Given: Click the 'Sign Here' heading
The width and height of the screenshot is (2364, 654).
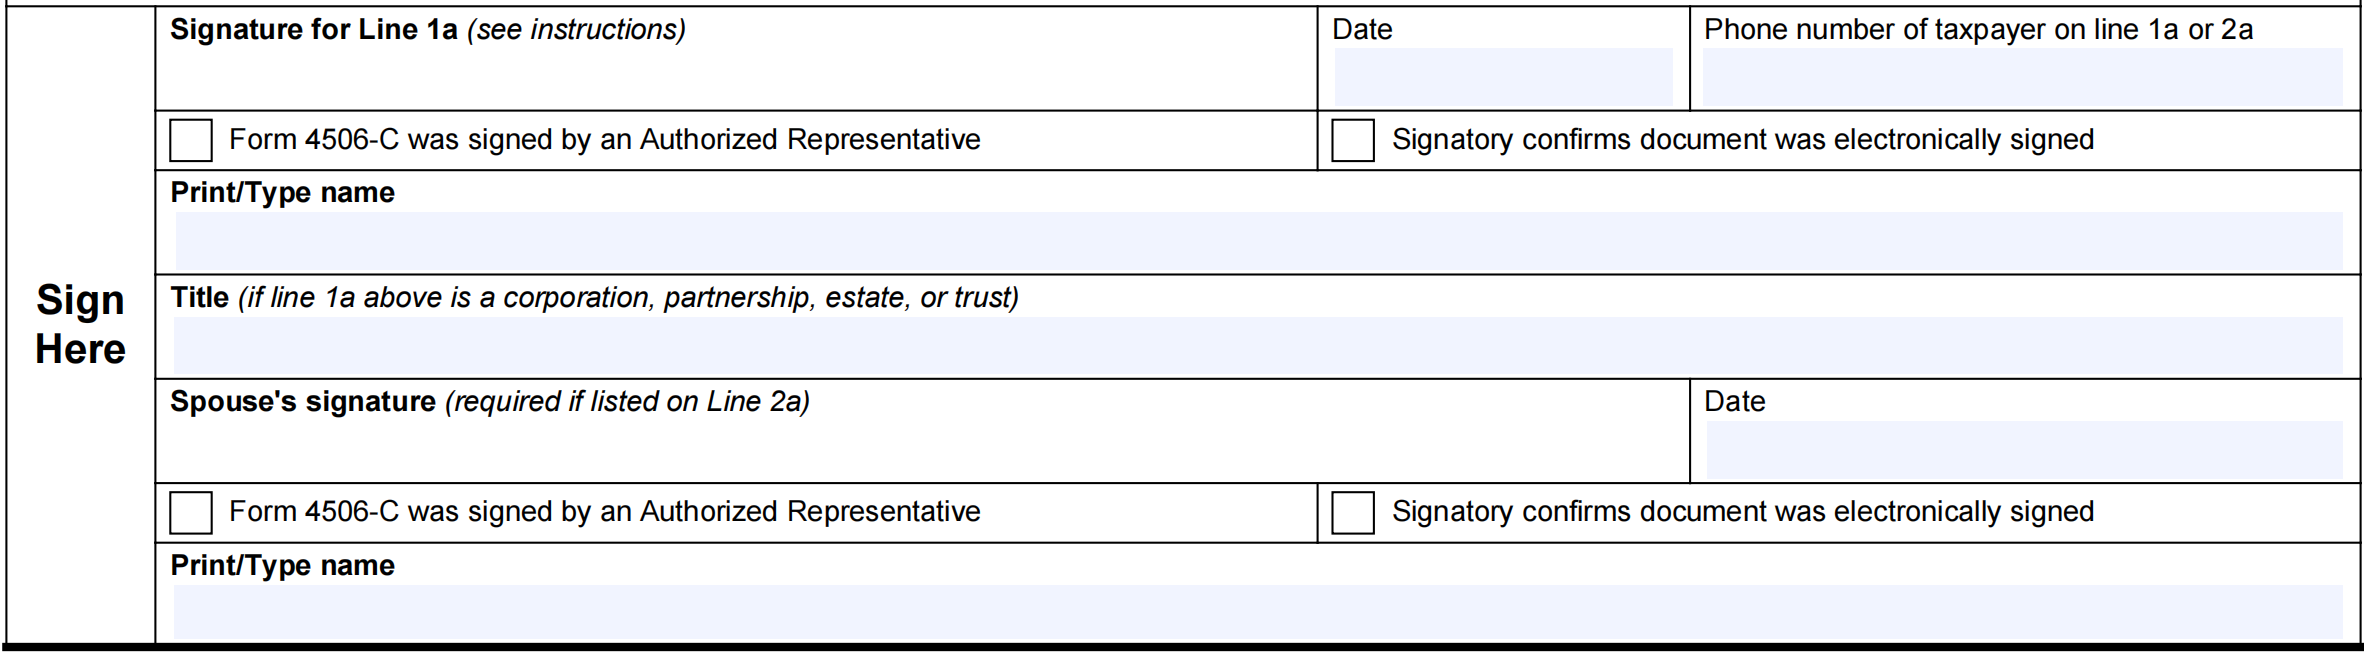Looking at the screenshot, I should coord(80,324).
